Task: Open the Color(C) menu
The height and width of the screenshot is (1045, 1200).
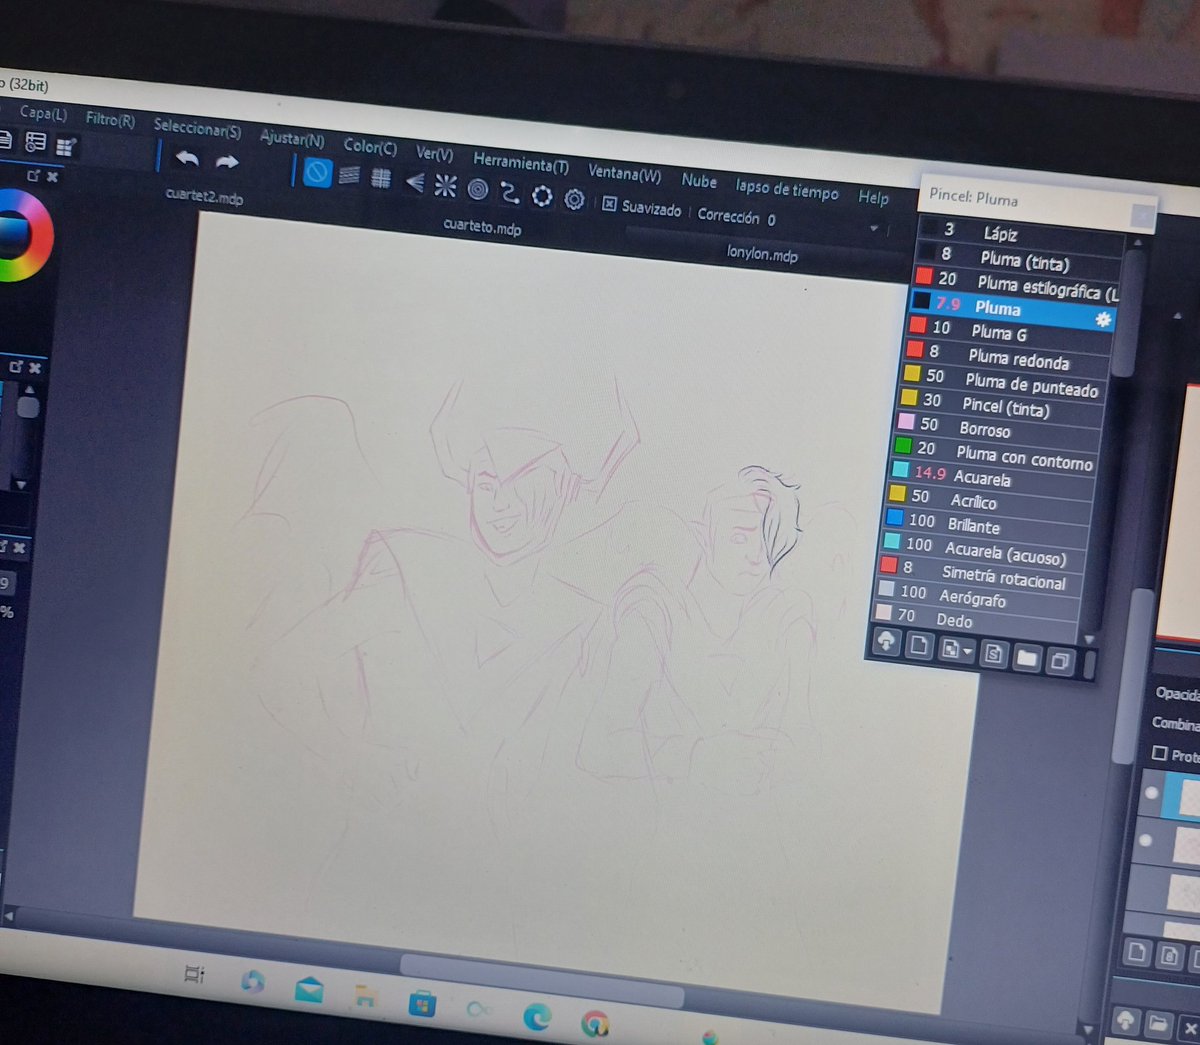Action: pyautogui.click(x=370, y=147)
